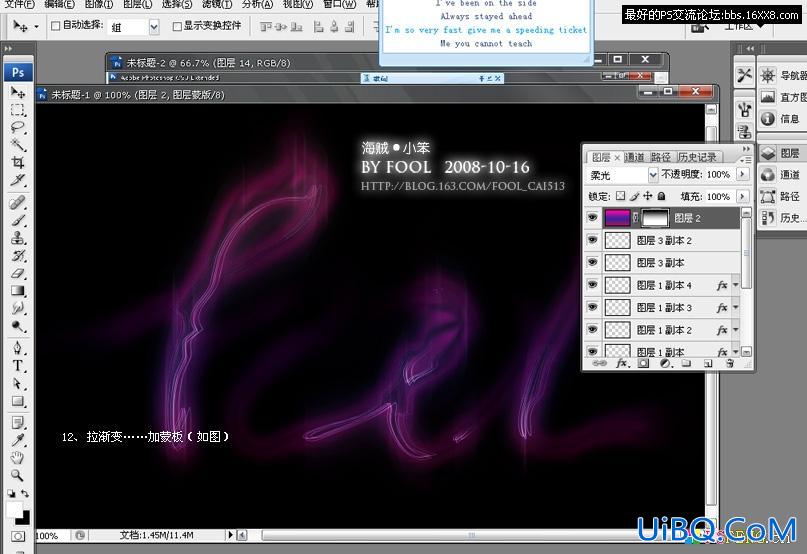Hide the 图层 1 副本 3 layer
Image resolution: width=807 pixels, height=554 pixels.
click(592, 307)
